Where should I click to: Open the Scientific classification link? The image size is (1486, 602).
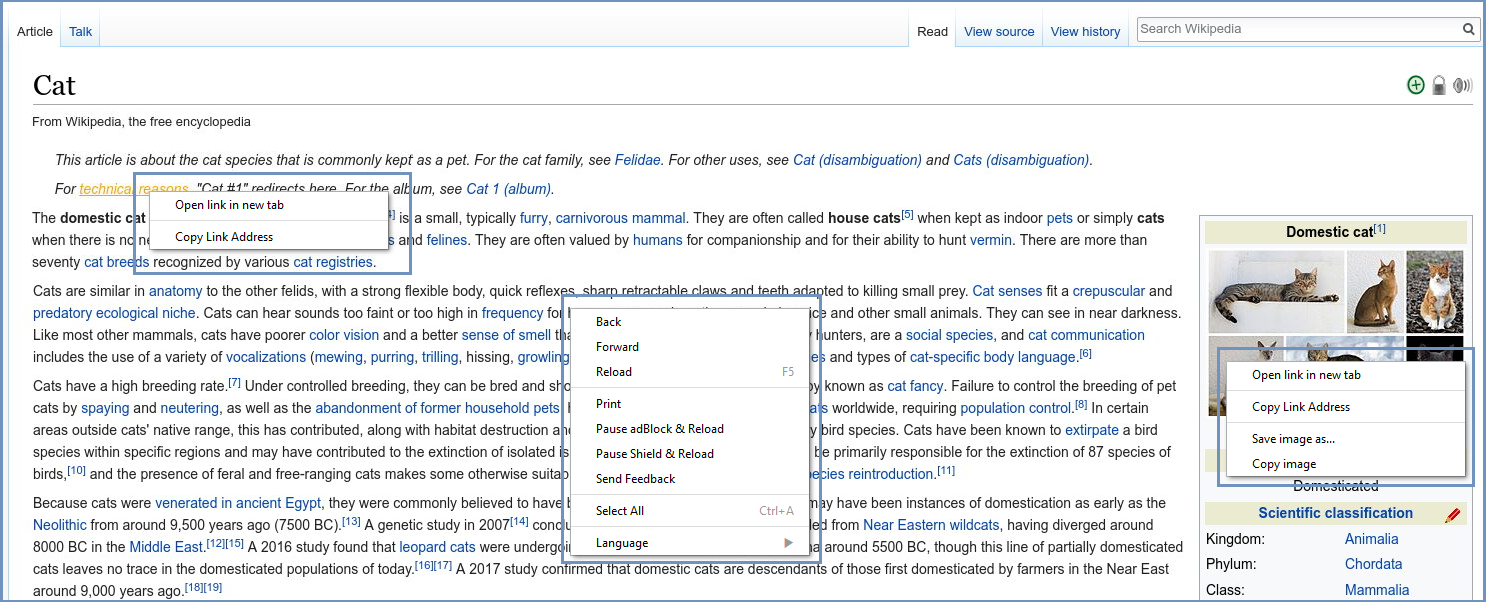pyautogui.click(x=1335, y=513)
